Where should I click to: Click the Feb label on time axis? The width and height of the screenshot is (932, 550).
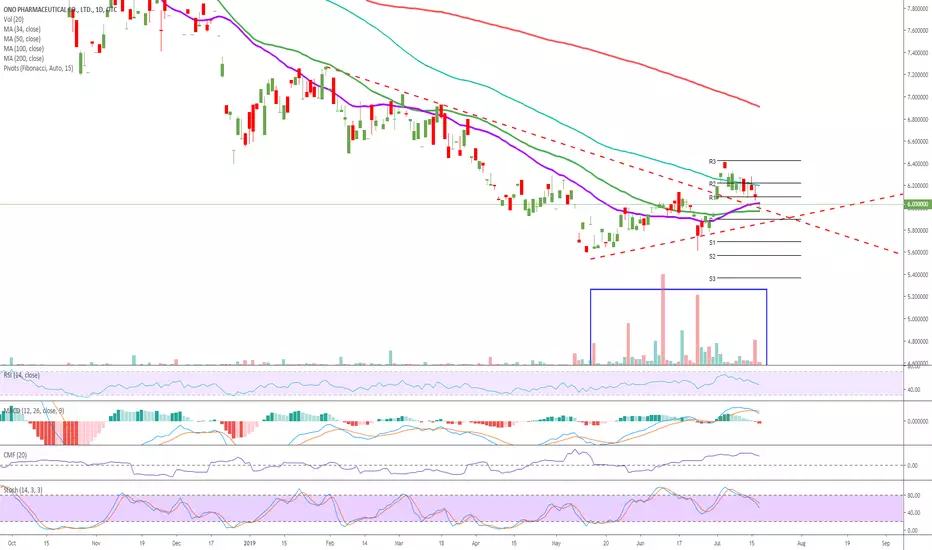tap(330, 543)
